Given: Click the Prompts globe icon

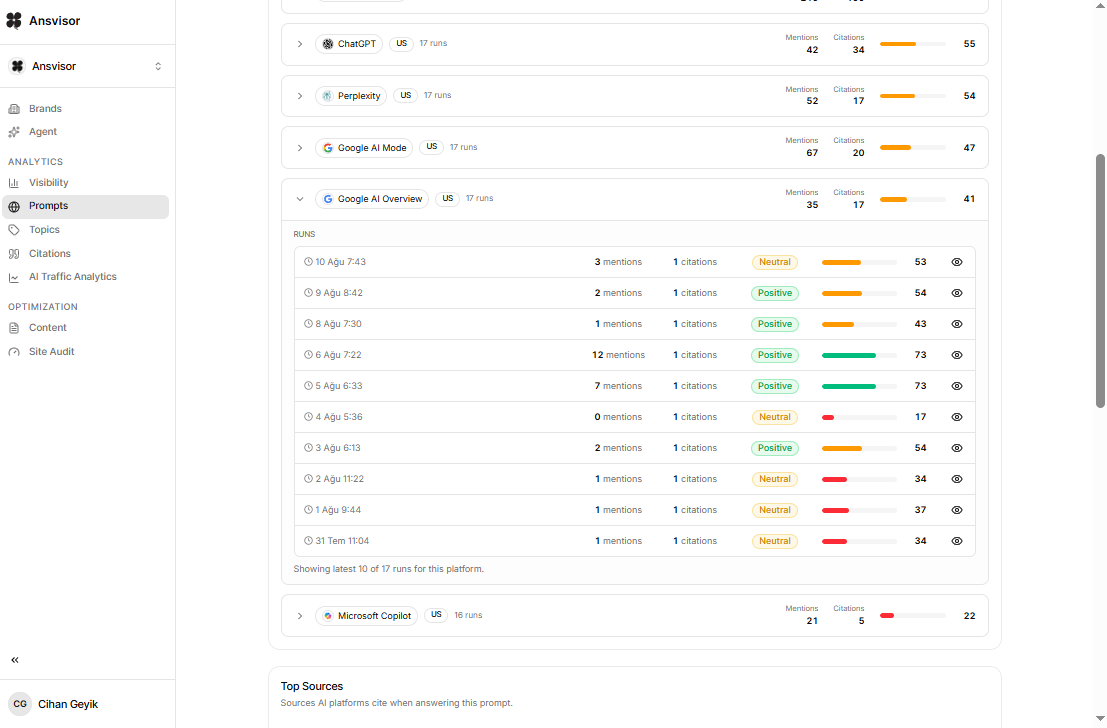Looking at the screenshot, I should click(14, 206).
